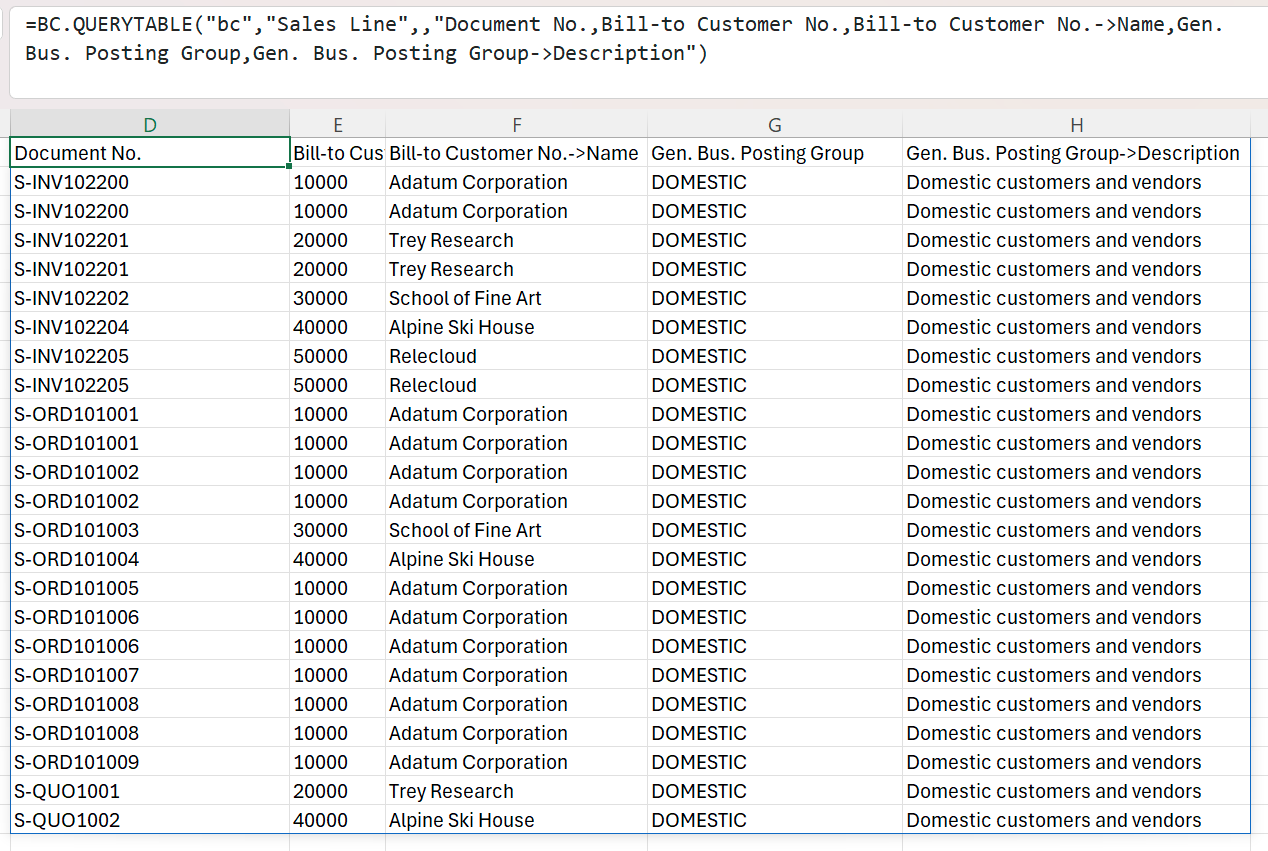Select 'Domestic customers and vendors' in S-QUO1002 row
This screenshot has height=851, width=1268.
[1076, 820]
